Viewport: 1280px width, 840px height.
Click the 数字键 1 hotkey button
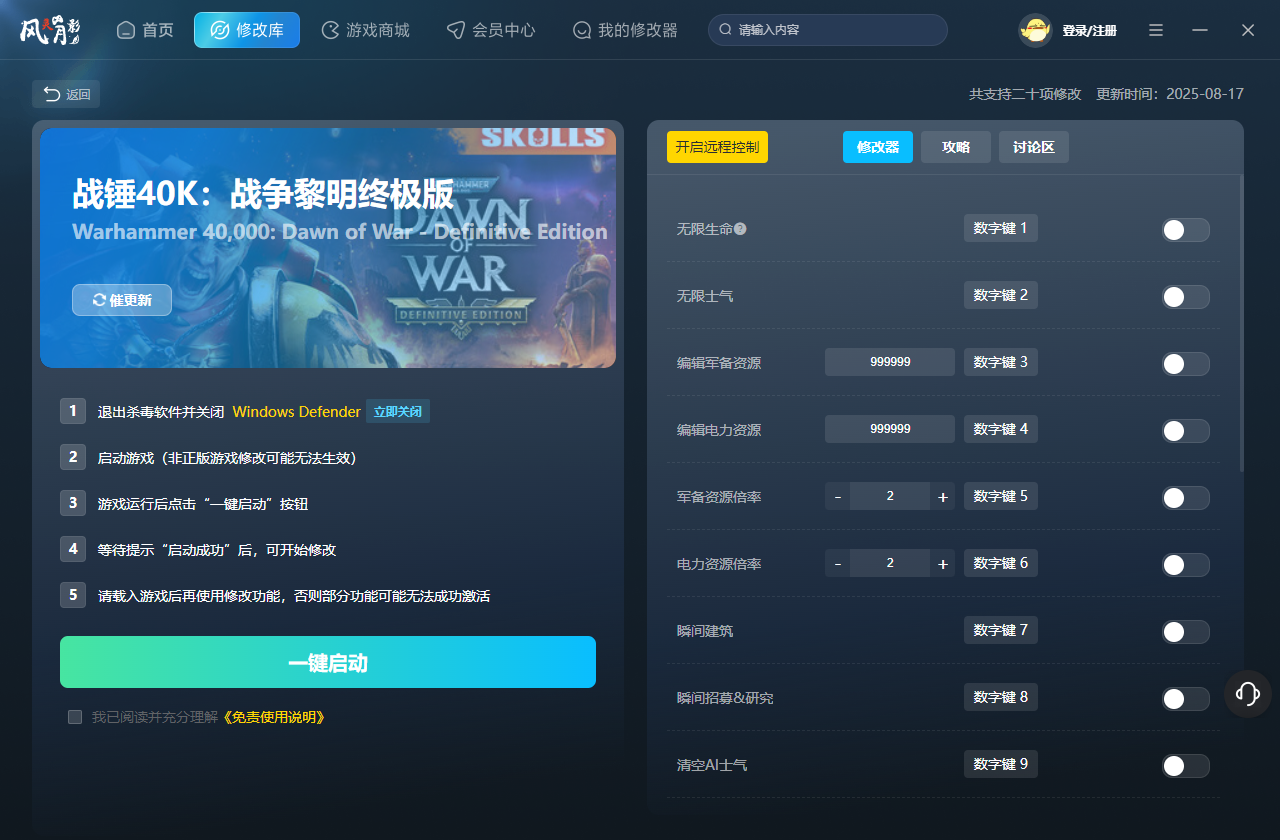pos(1001,228)
